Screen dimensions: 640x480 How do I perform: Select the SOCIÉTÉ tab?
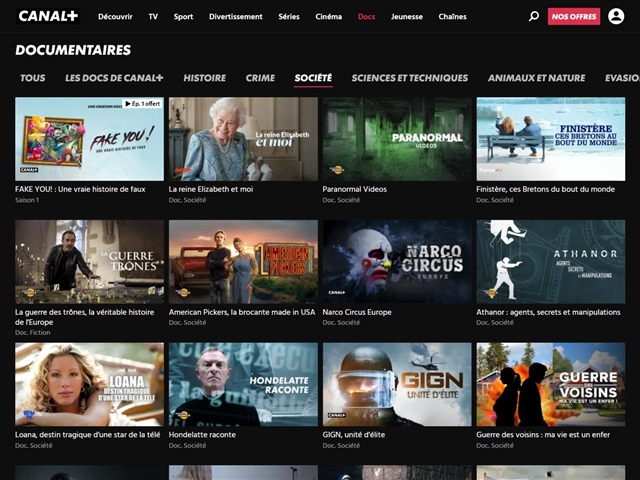click(x=313, y=78)
